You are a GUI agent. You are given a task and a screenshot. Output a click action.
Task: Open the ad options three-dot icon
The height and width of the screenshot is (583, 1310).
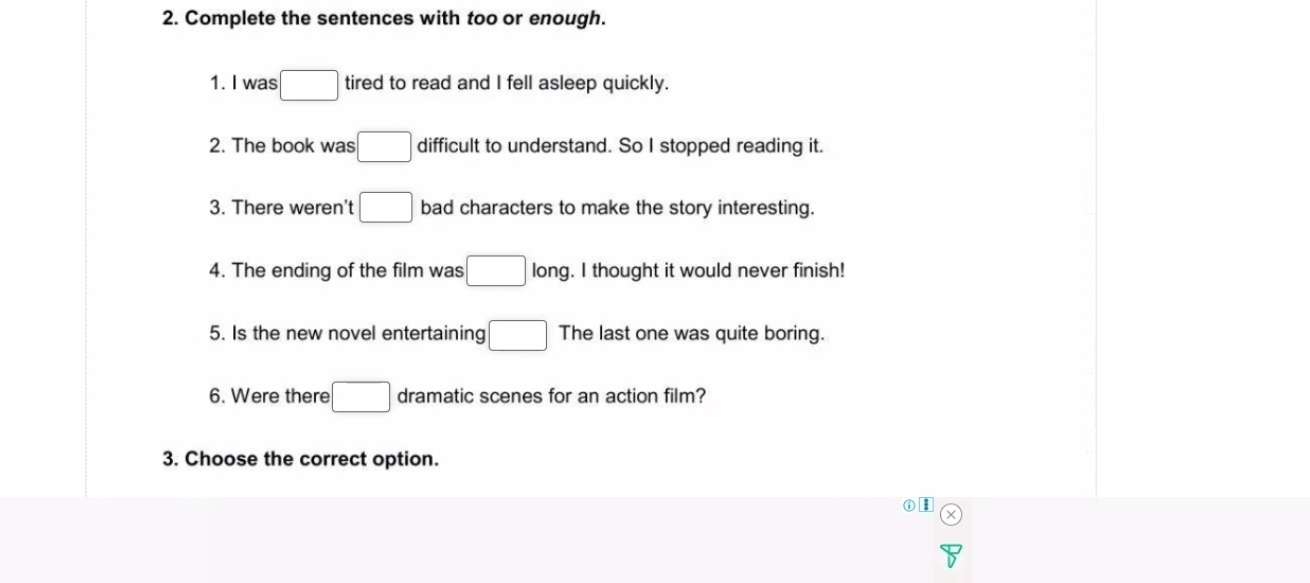926,505
